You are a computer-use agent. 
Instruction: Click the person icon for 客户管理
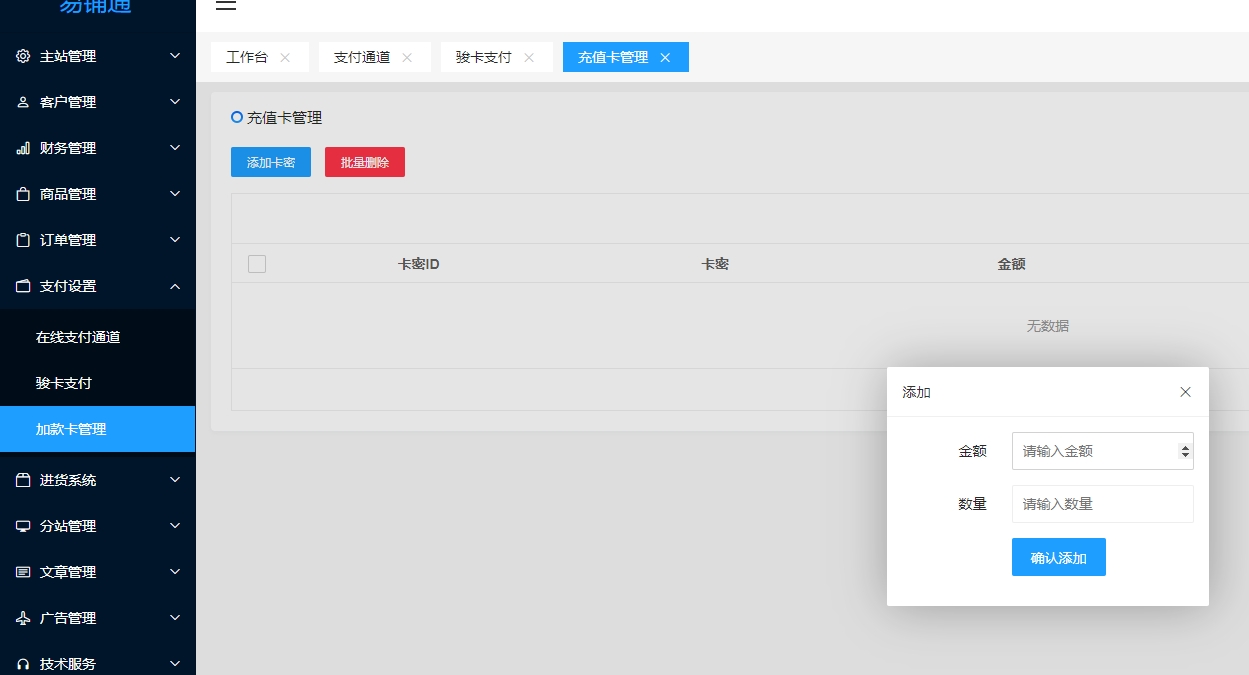(23, 102)
